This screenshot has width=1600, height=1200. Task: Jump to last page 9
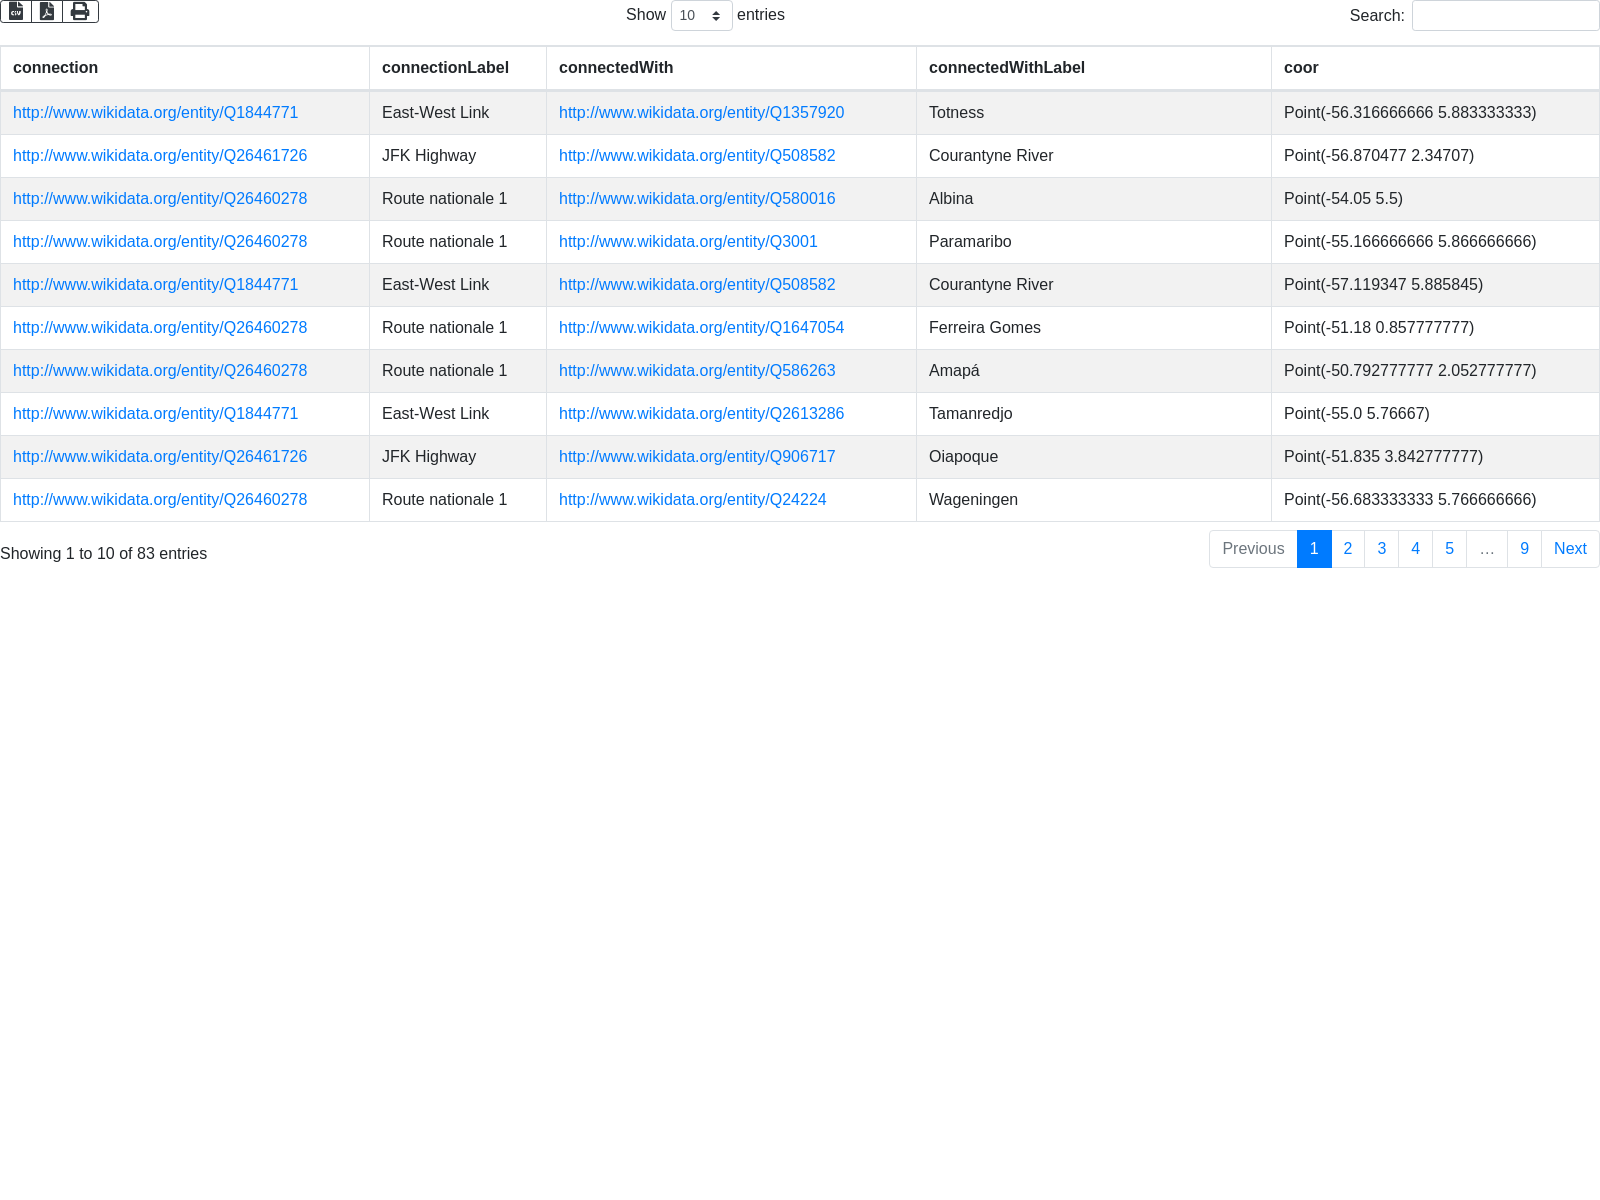(1524, 549)
